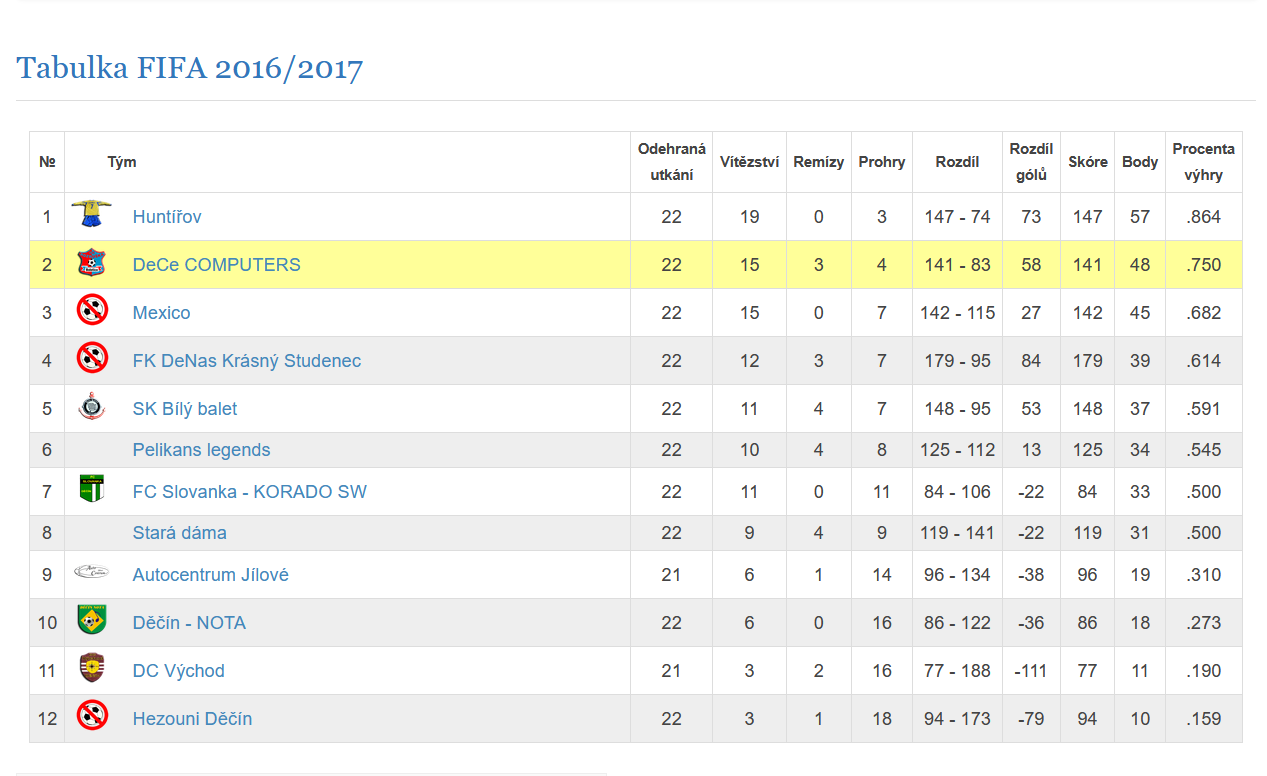The height and width of the screenshot is (776, 1267).
Task: Click the FC Slovanka green shield logo
Action: [91, 490]
